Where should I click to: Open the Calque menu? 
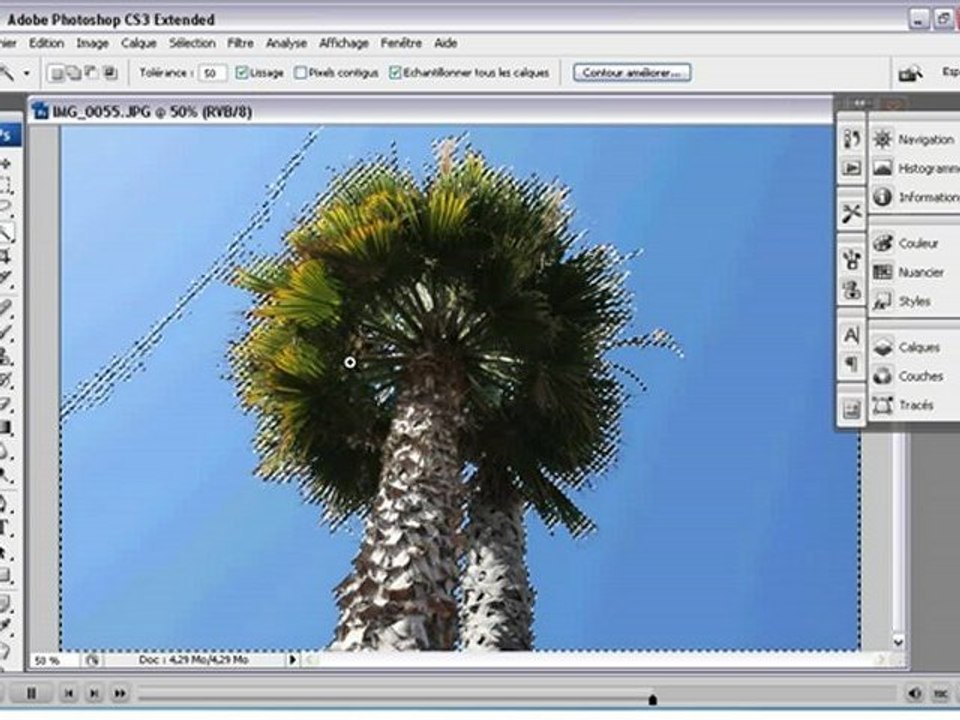tap(138, 43)
